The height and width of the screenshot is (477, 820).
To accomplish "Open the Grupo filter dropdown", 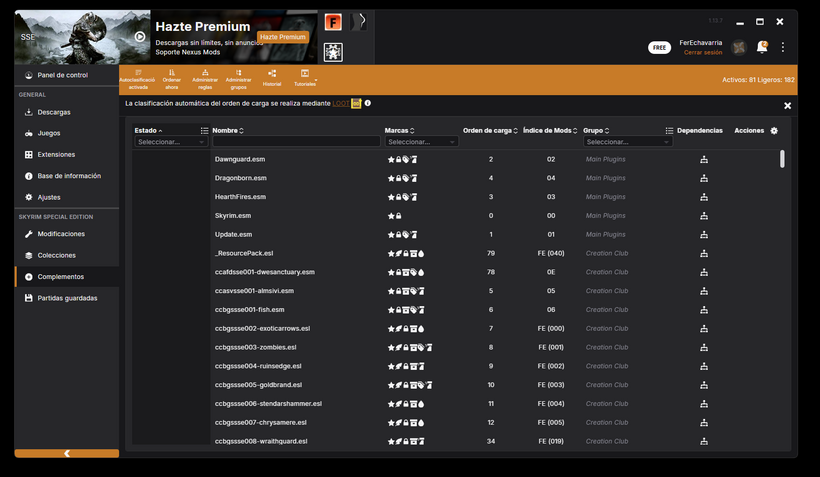I will (x=628, y=142).
